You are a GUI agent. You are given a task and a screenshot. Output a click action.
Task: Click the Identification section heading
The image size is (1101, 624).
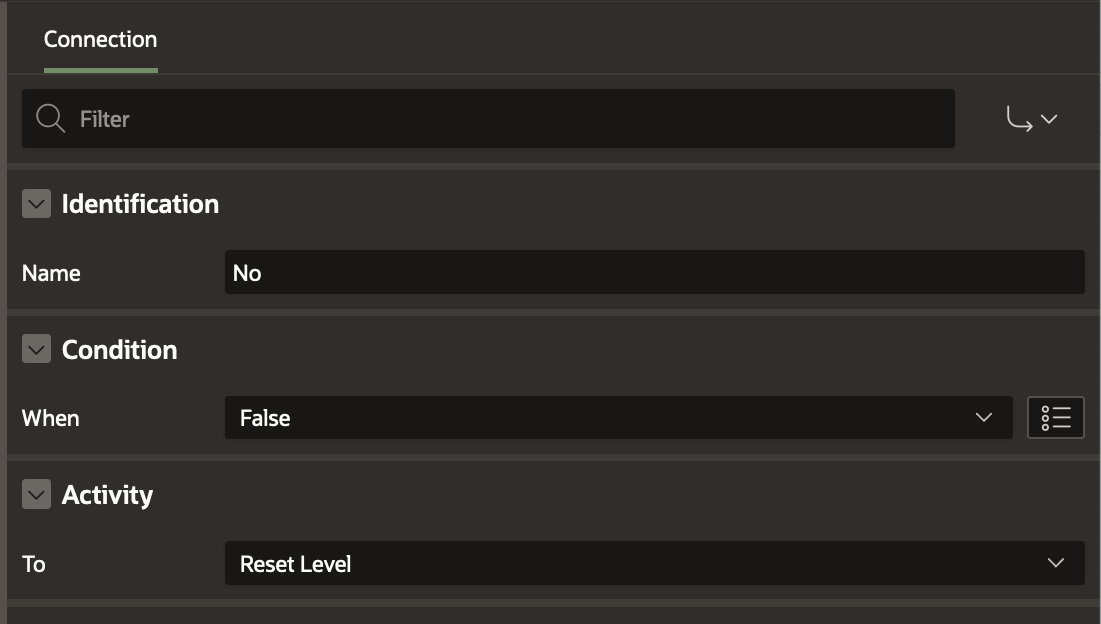pos(140,204)
